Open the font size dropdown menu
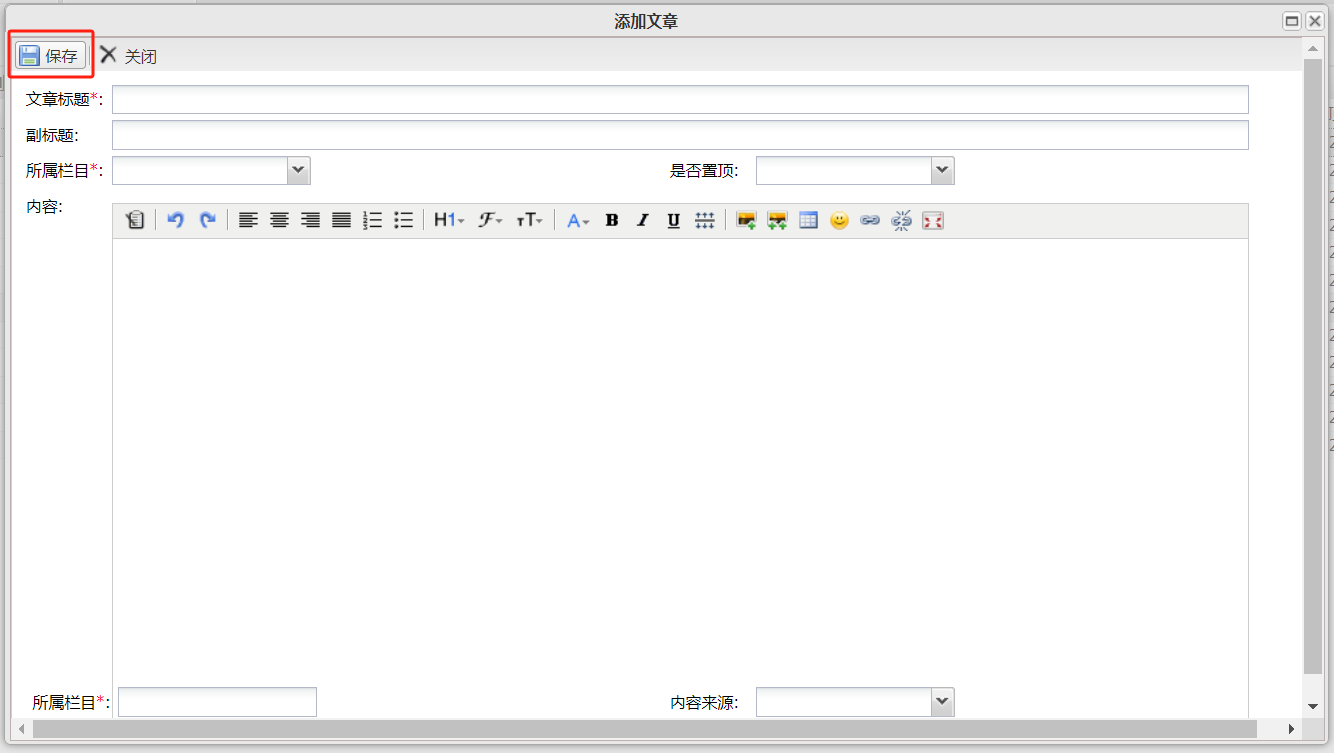This screenshot has height=753, width=1334. click(529, 221)
